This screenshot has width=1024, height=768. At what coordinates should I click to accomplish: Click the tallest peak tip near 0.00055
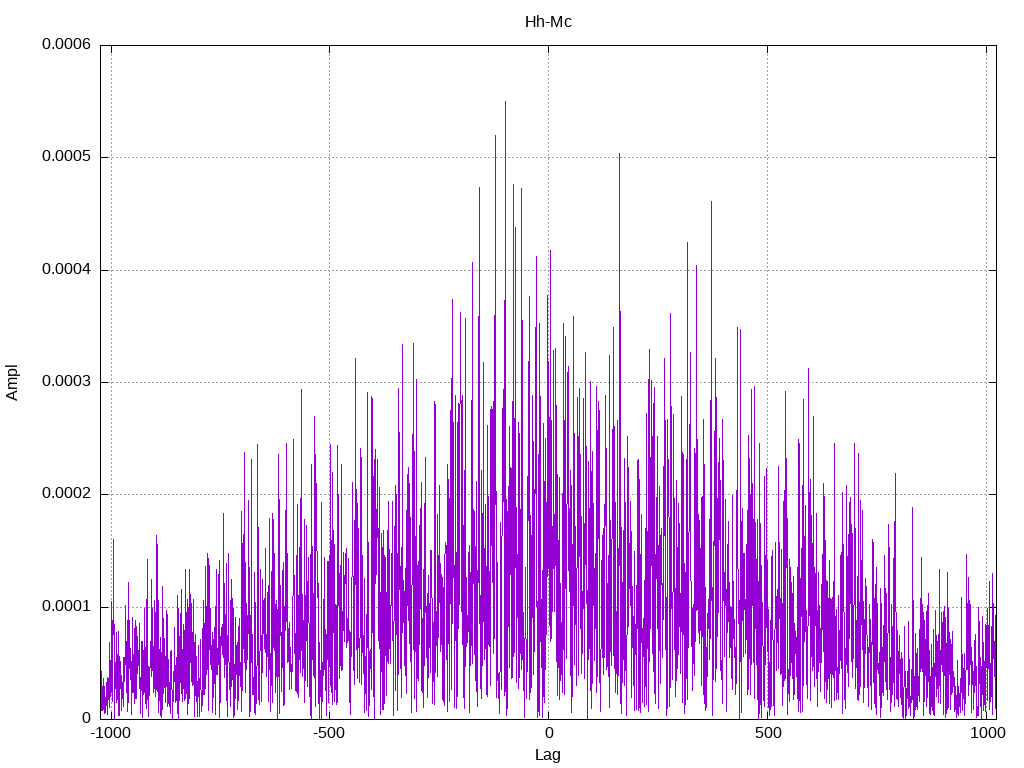click(x=505, y=102)
